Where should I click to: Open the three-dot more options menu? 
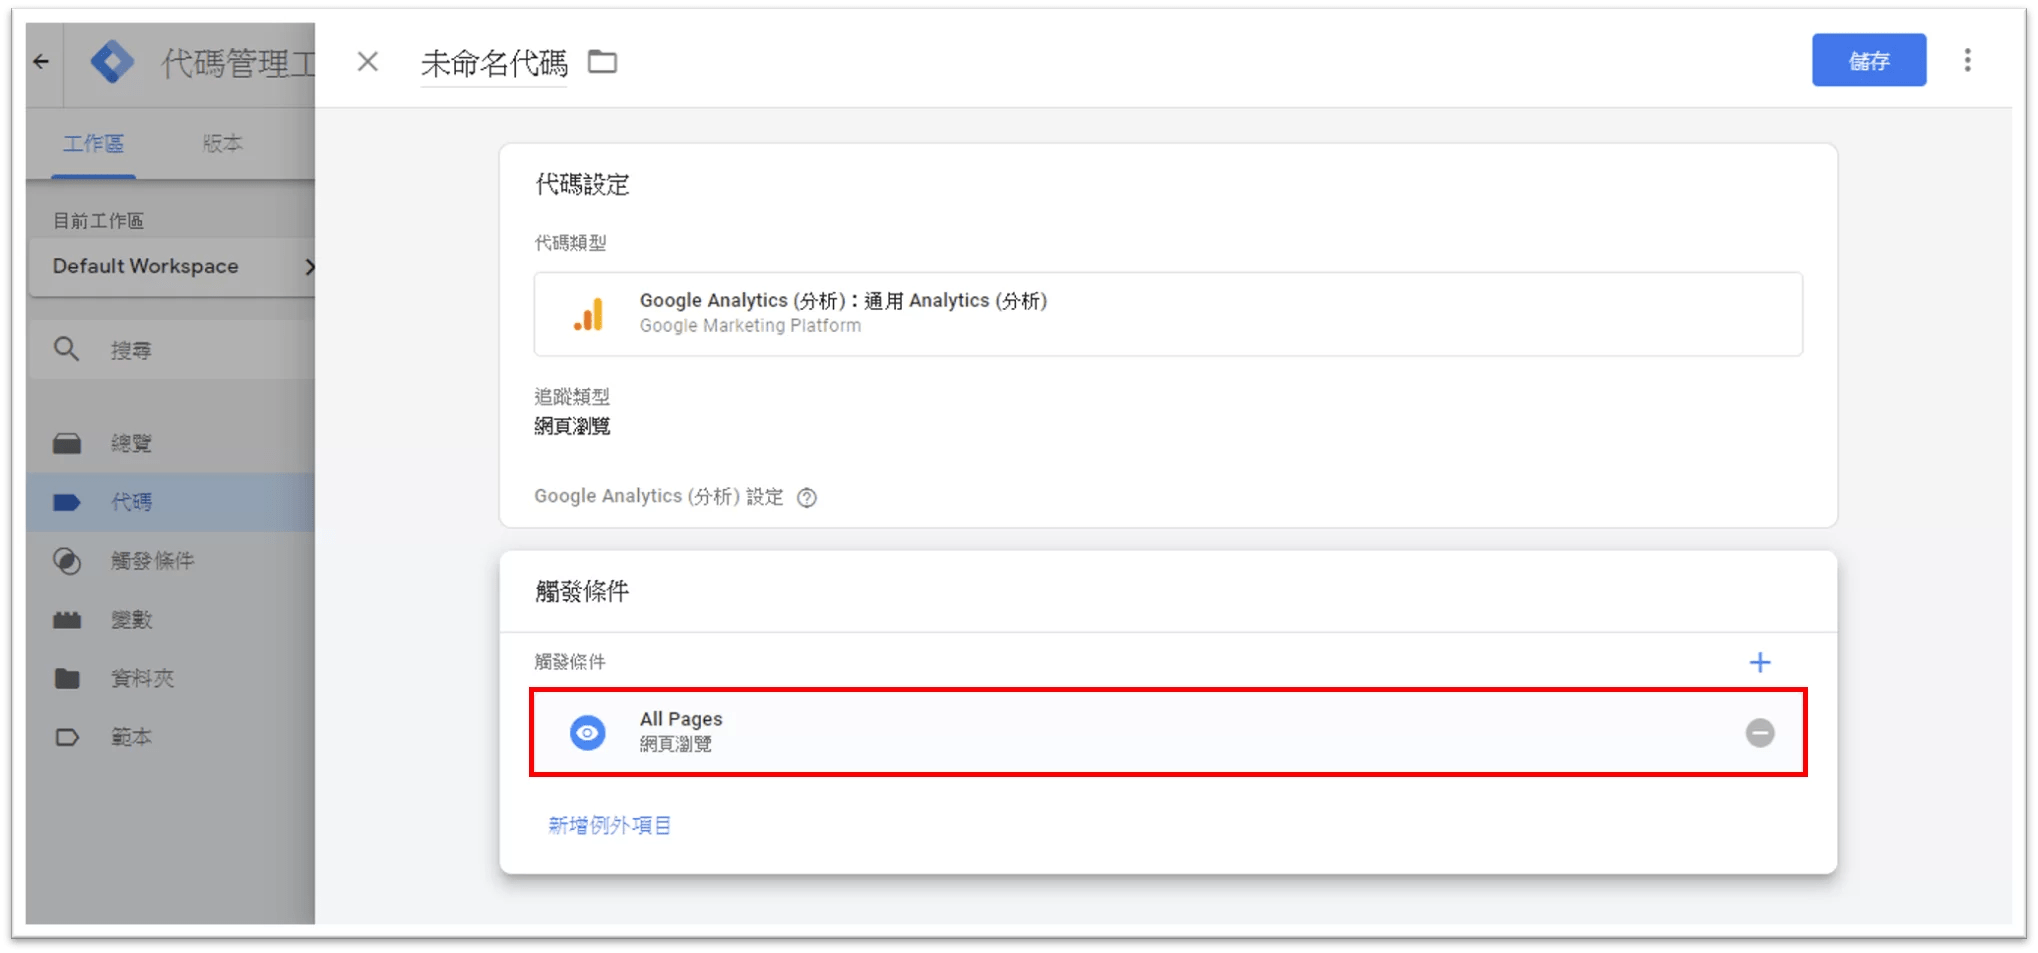(x=1967, y=60)
